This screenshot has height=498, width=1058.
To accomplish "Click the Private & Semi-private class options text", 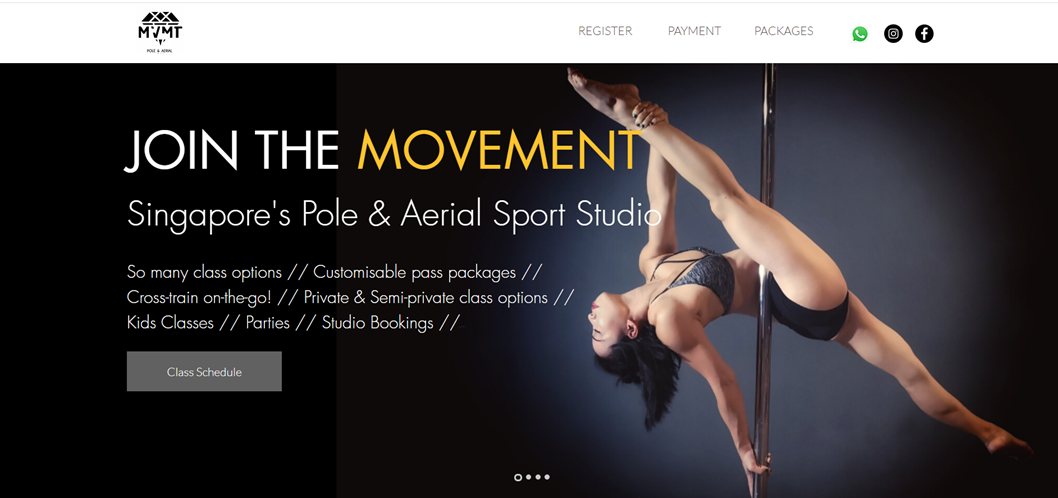I will coord(426,298).
